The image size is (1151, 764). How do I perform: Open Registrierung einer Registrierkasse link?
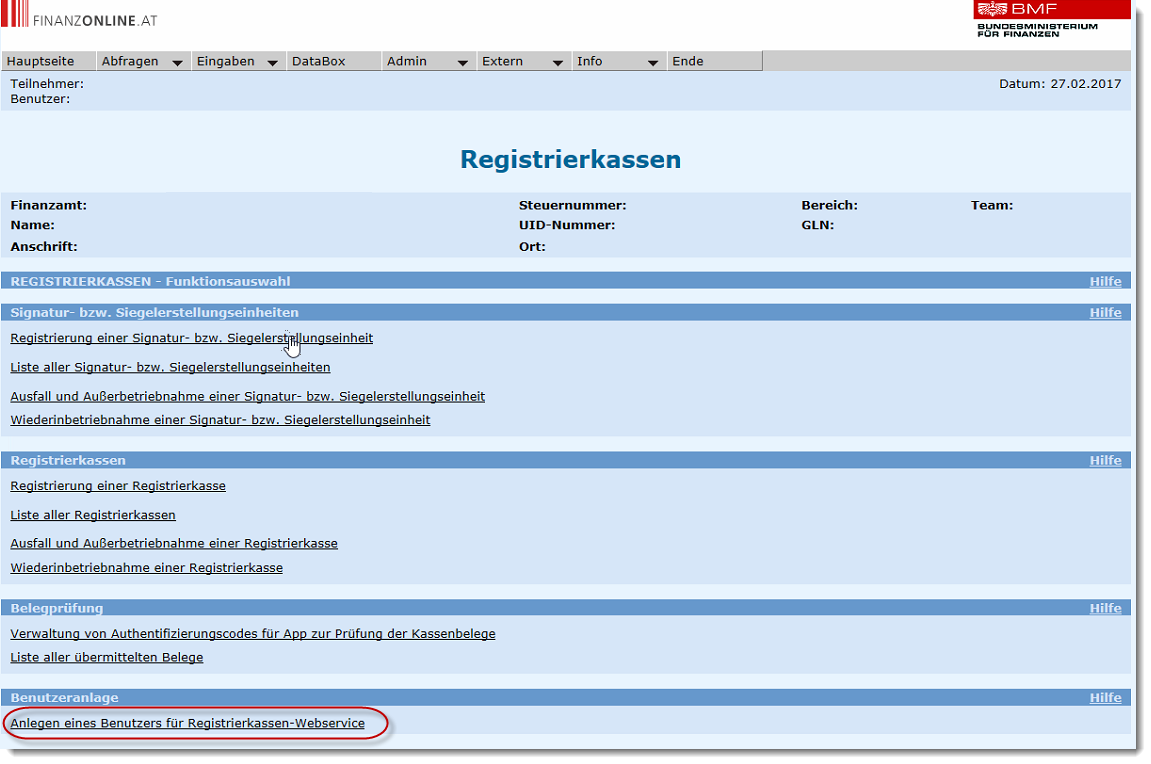click(118, 486)
